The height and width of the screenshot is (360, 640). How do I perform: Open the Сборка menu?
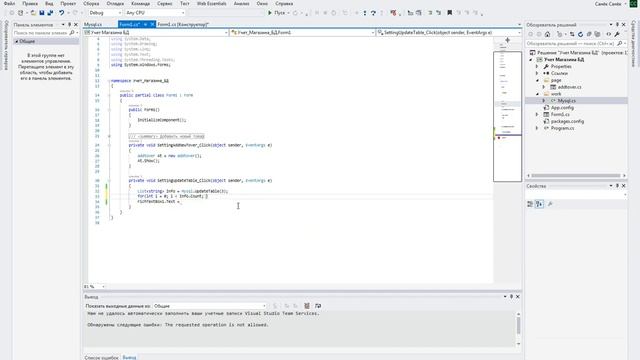(91, 4)
